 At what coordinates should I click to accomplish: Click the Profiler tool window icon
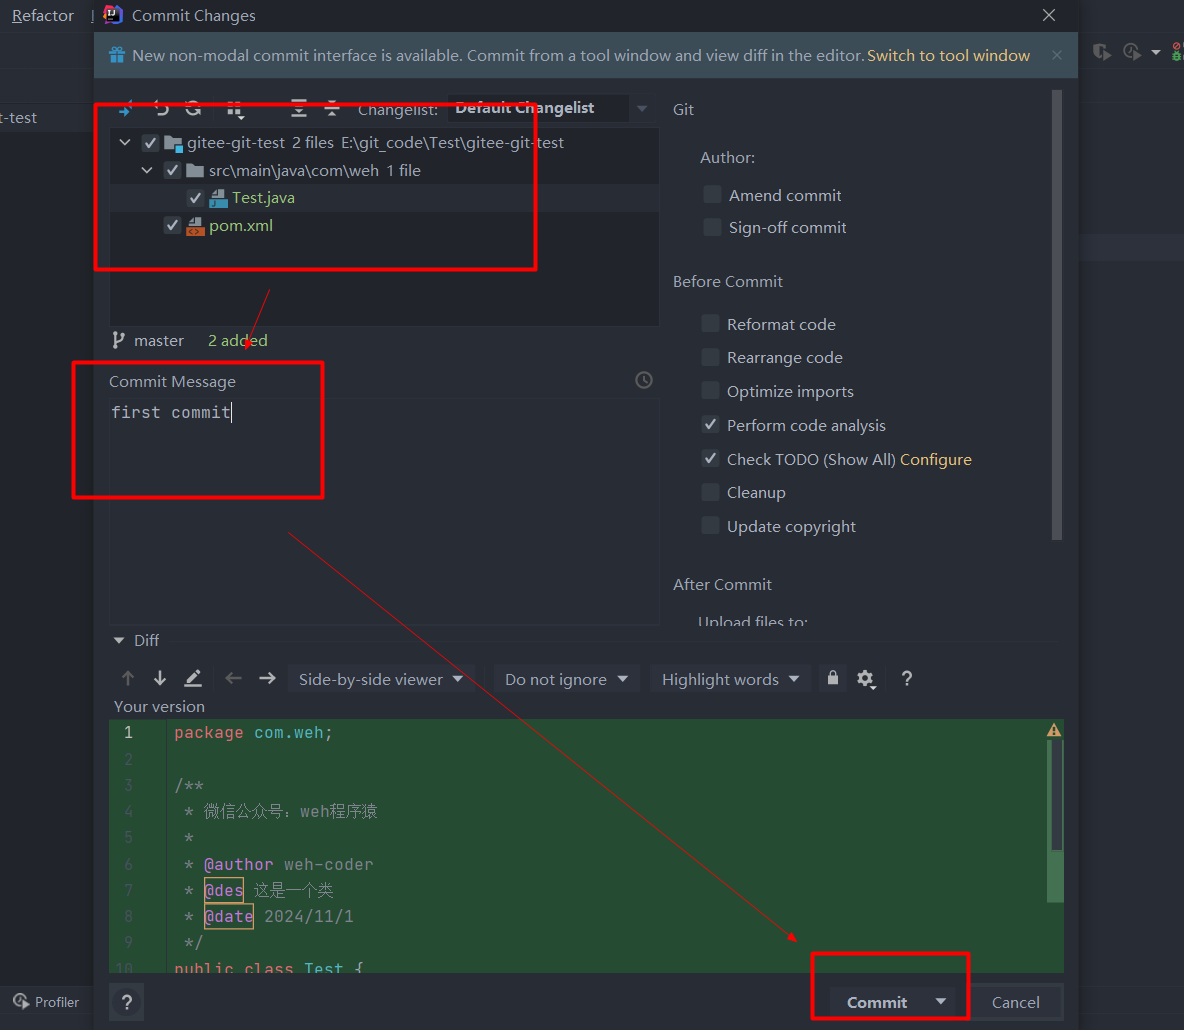point(21,1001)
